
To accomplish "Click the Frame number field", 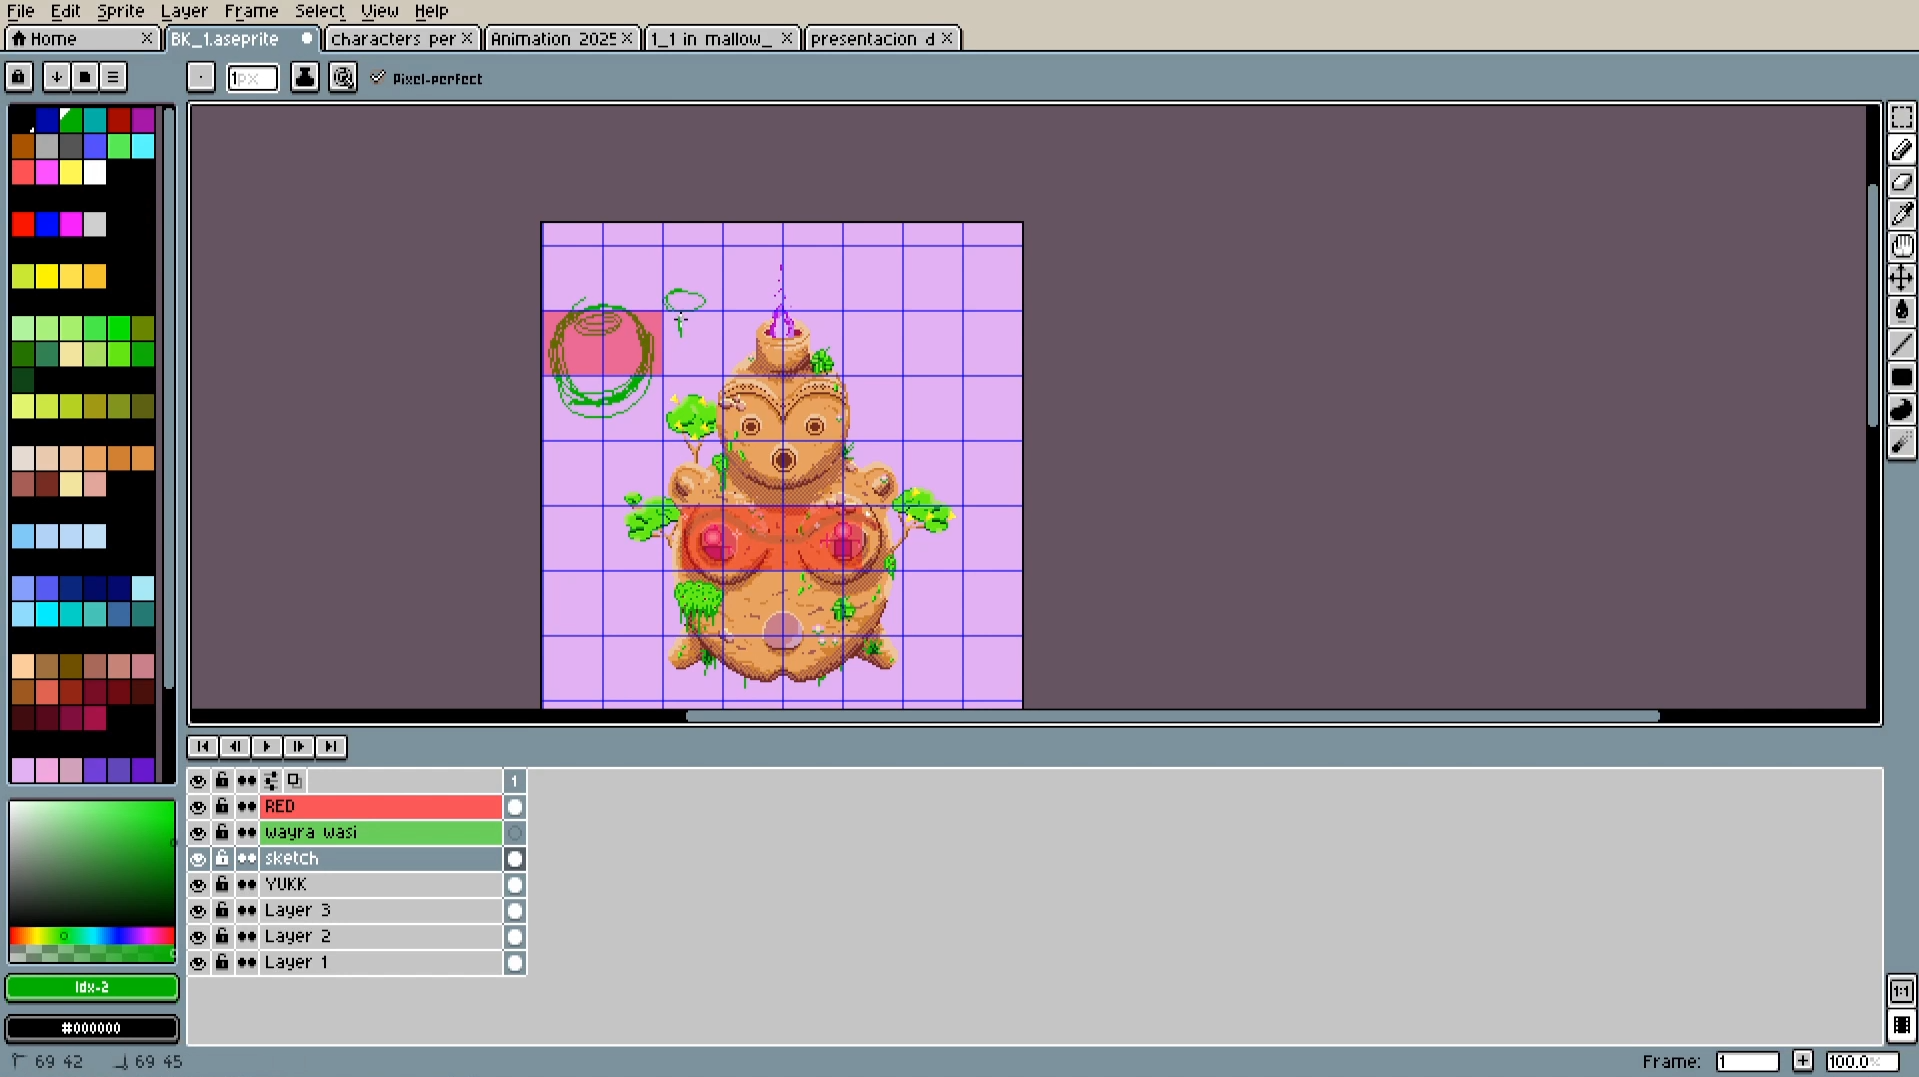I will [1747, 1061].
